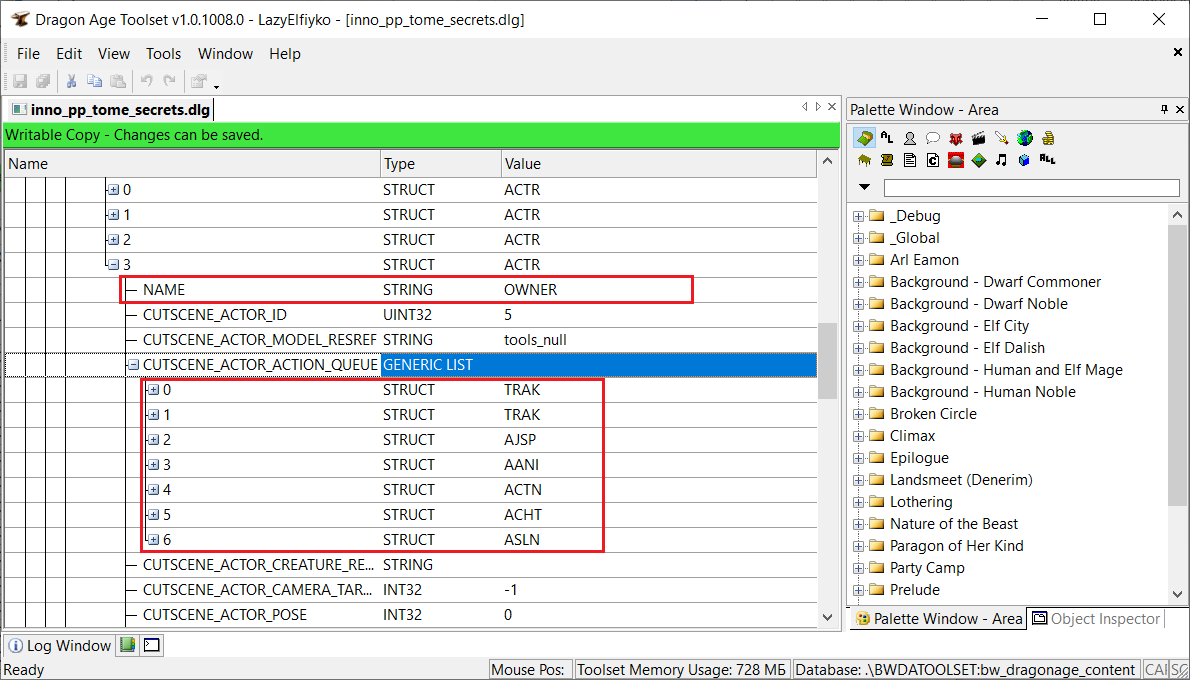This screenshot has height=680, width=1190.
Task: Expand the ACHT struct entry
Action: coord(153,515)
